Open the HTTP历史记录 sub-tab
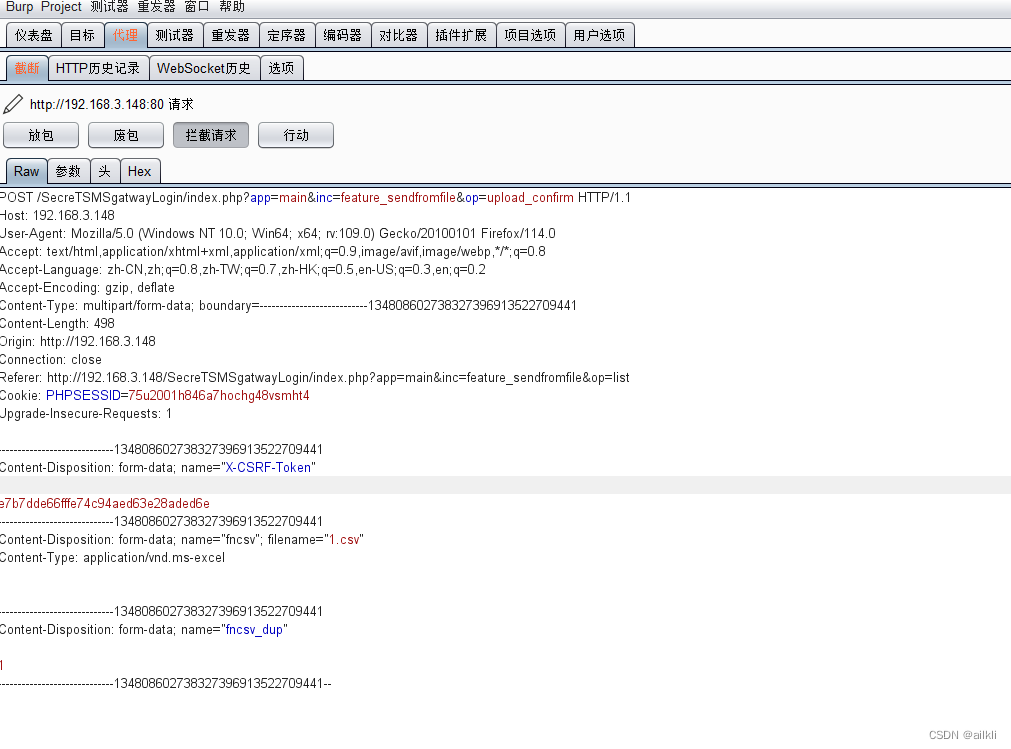 (x=97, y=68)
